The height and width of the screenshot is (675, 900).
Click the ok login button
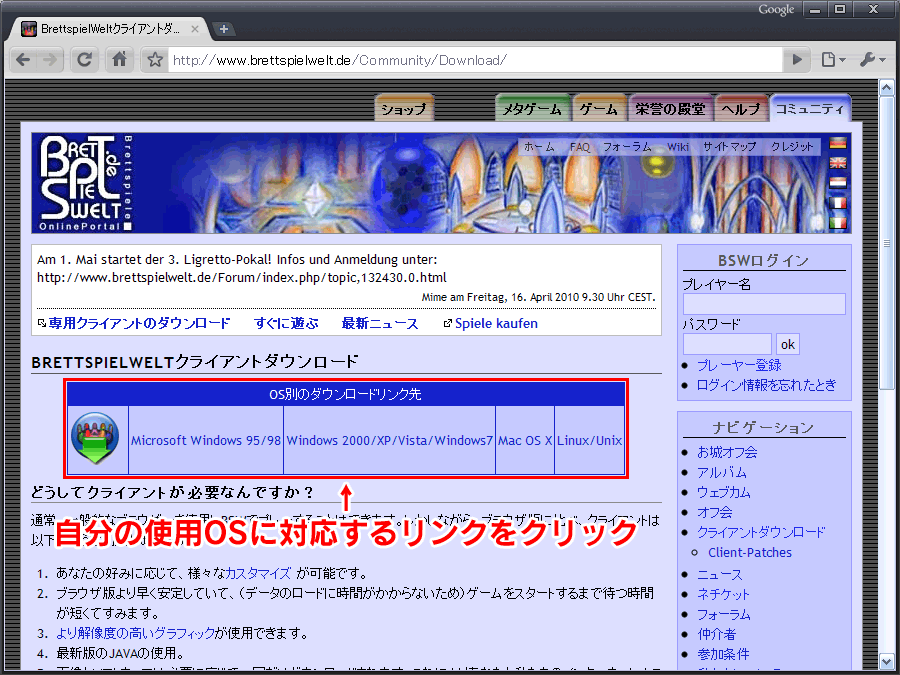point(788,344)
